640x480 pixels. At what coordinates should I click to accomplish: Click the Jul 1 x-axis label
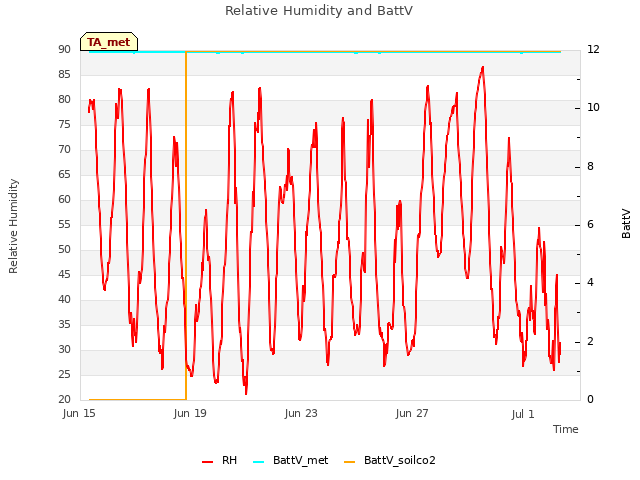[523, 414]
